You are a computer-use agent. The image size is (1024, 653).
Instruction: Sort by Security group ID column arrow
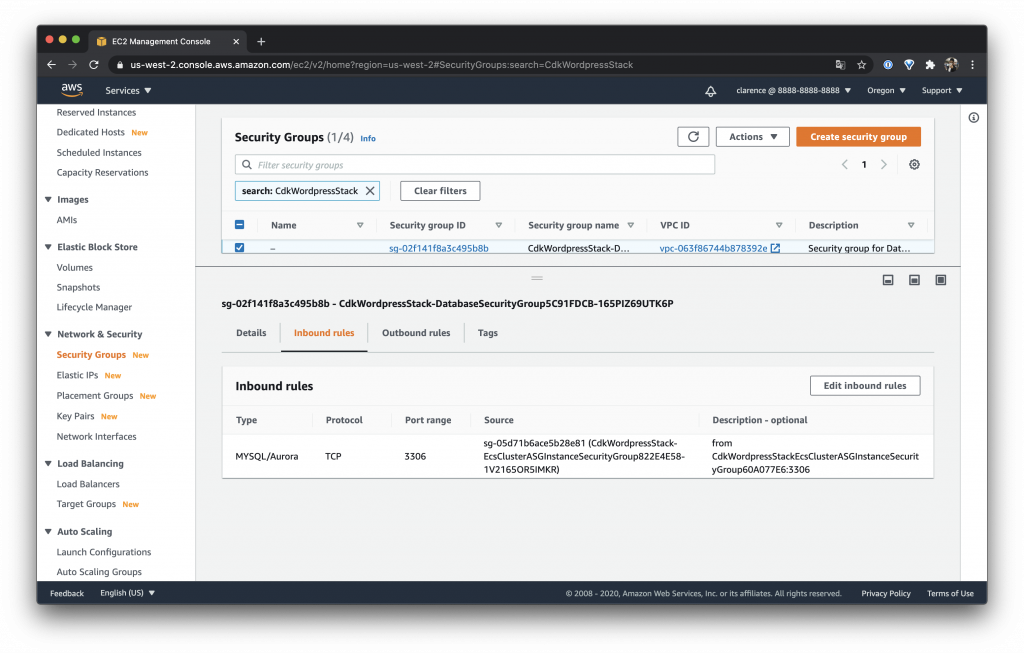498,225
